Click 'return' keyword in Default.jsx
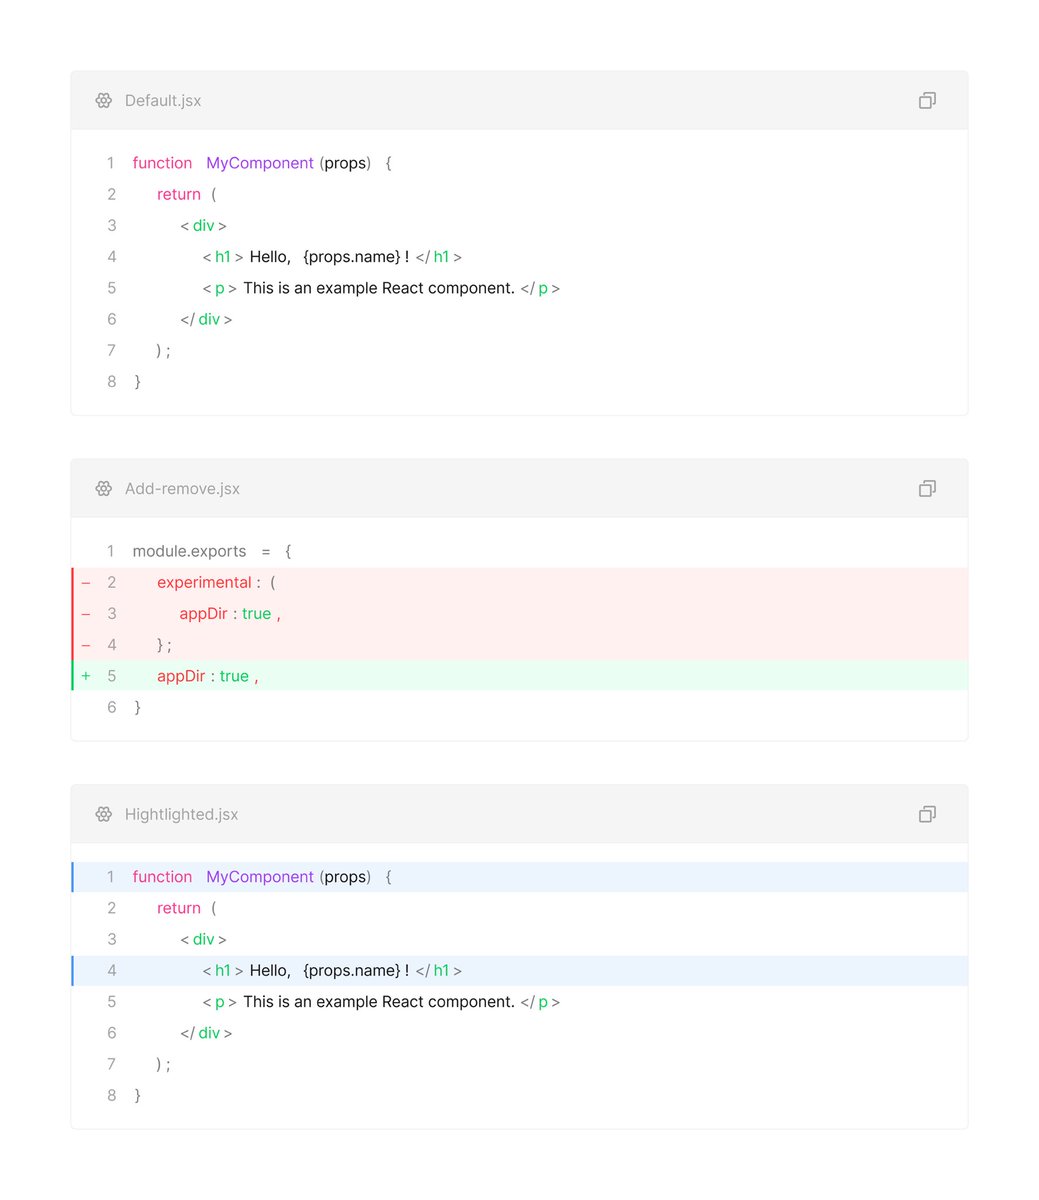This screenshot has height=1200, width=1039. [x=179, y=194]
